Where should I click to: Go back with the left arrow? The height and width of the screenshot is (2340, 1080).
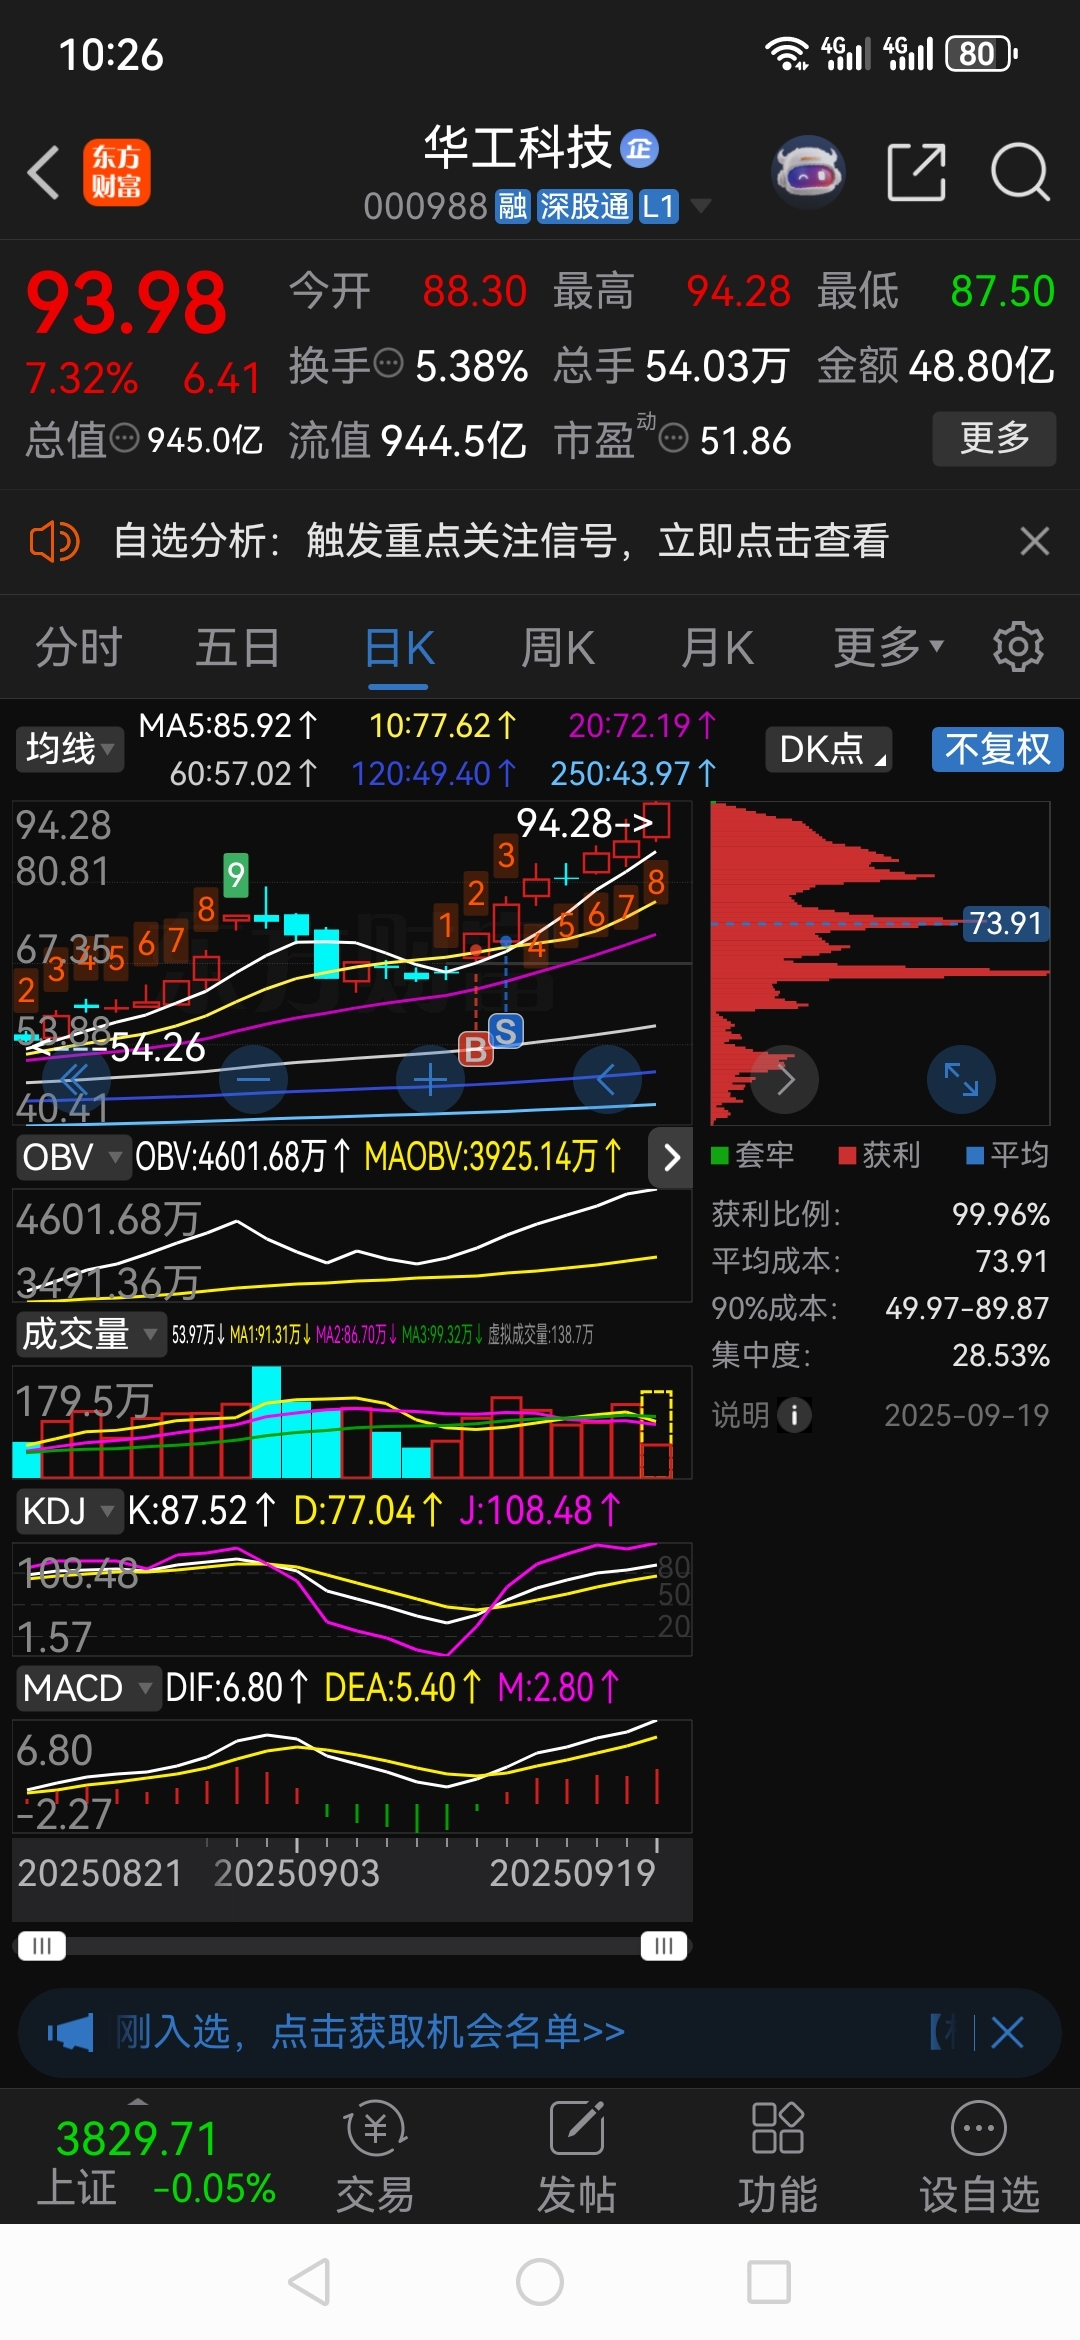43,172
